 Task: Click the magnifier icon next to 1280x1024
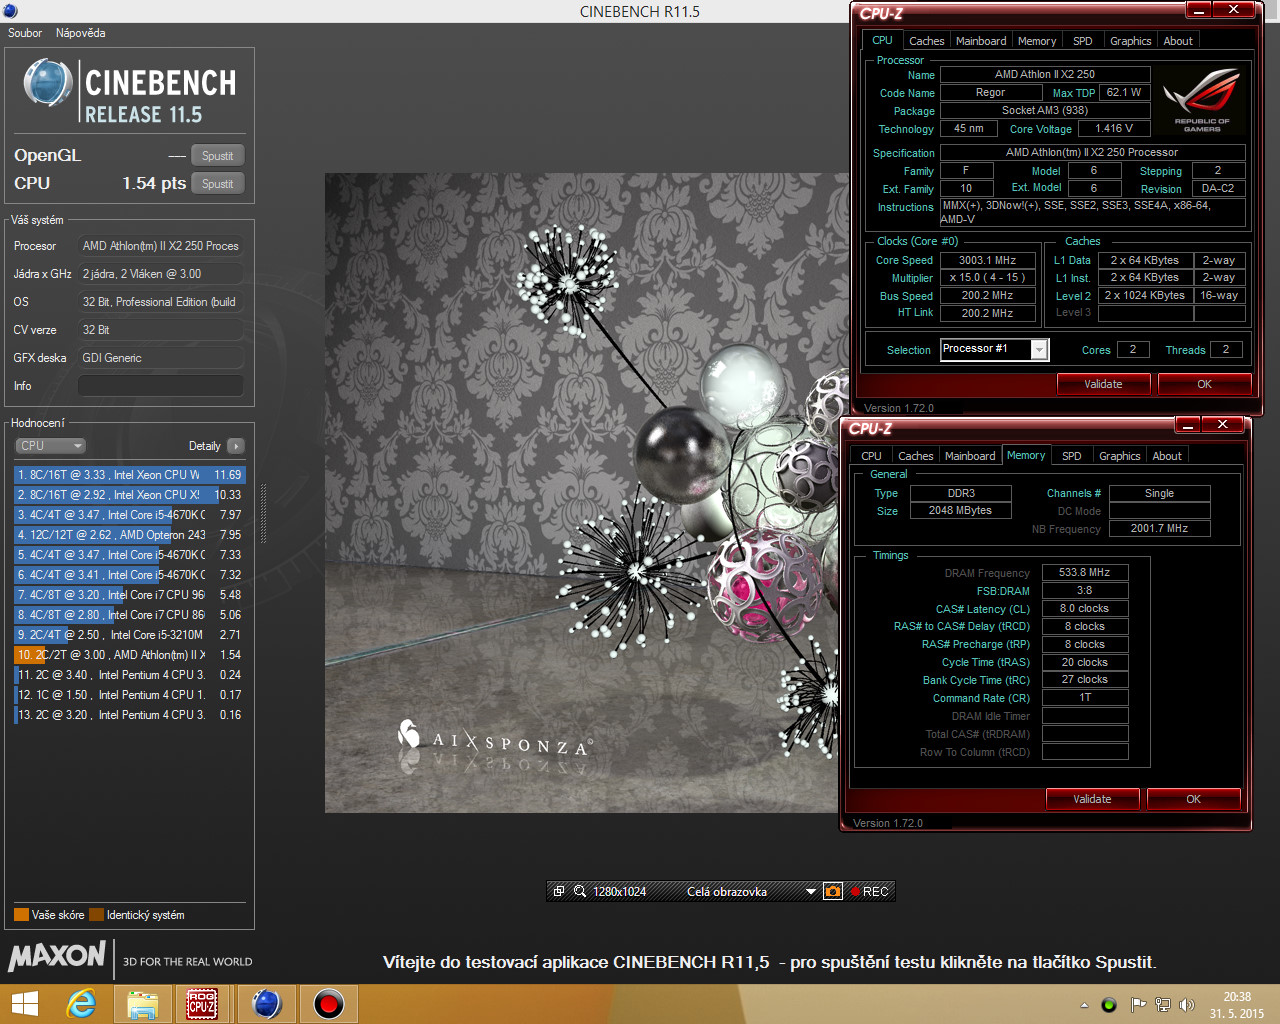579,891
